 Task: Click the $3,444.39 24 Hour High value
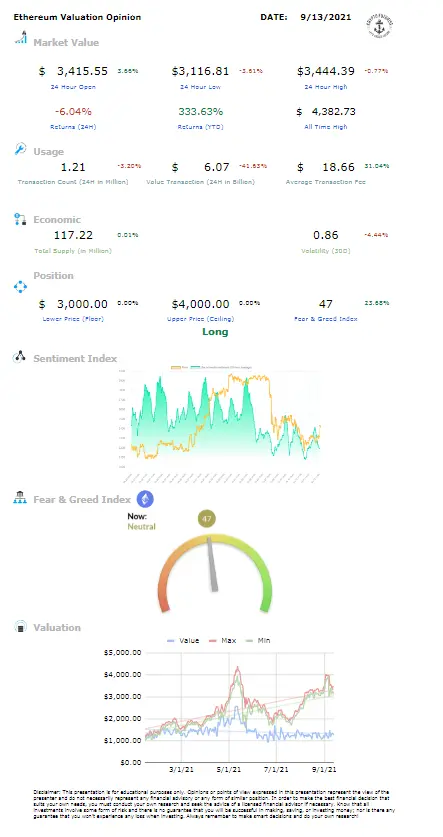tap(326, 71)
